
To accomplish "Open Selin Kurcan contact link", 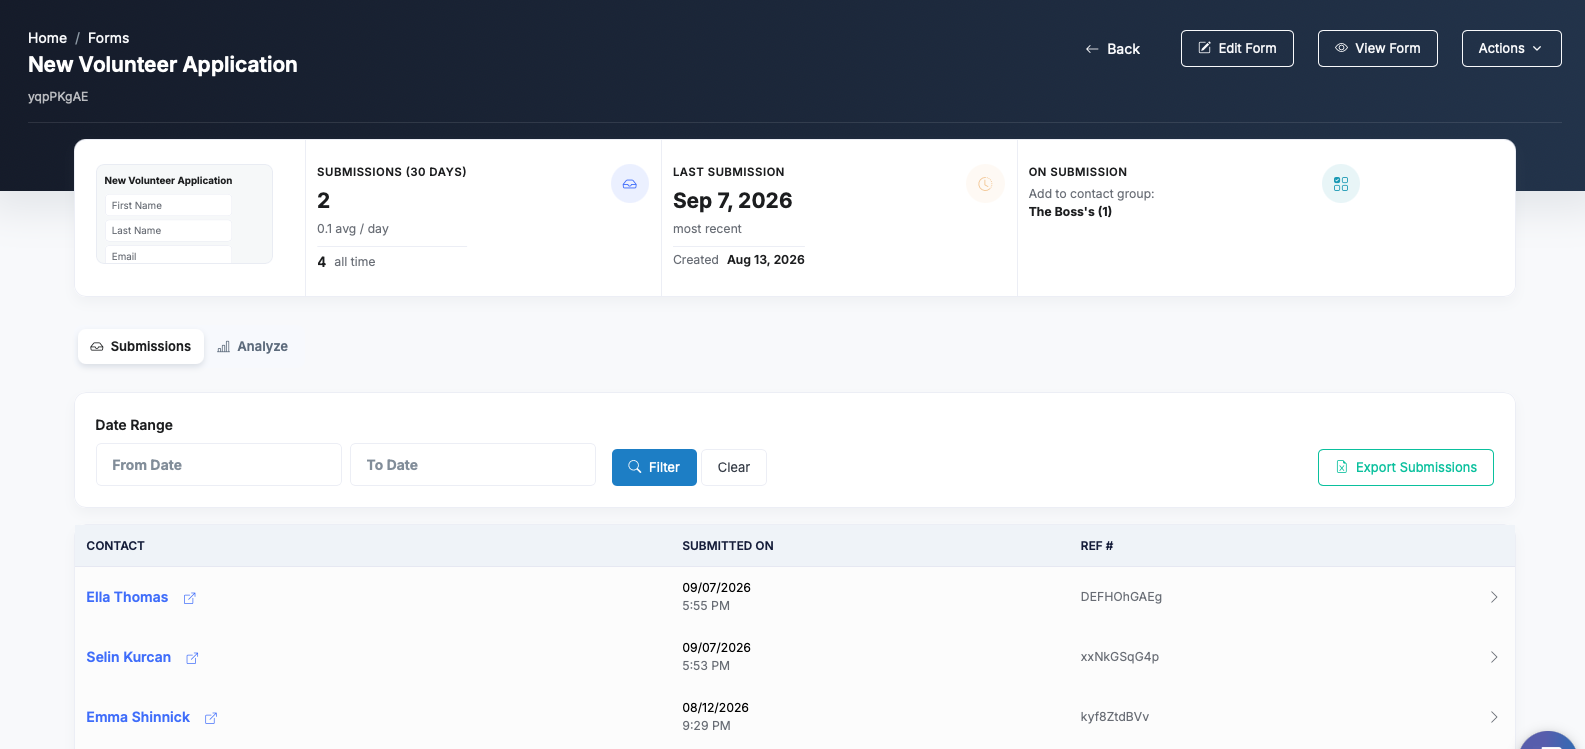I will (129, 657).
